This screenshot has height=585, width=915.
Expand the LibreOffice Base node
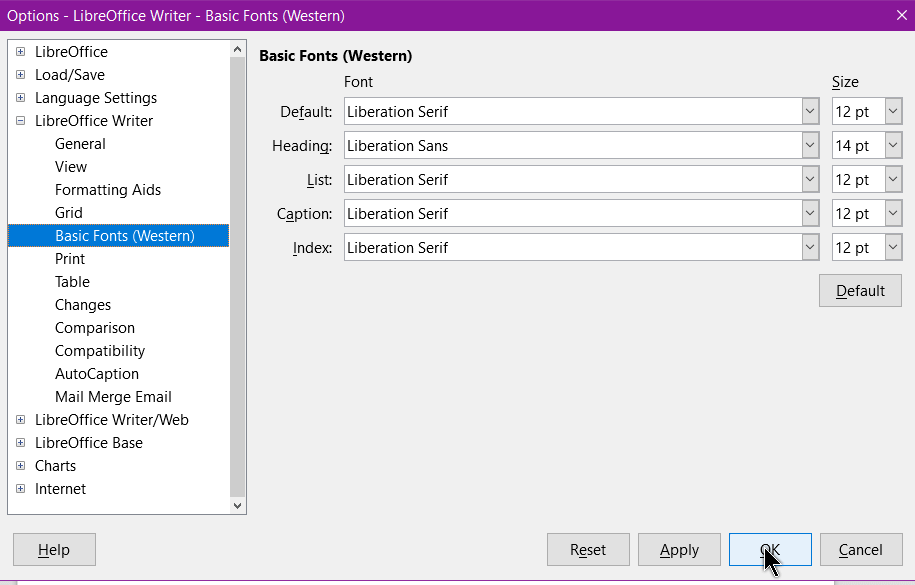(x=20, y=443)
